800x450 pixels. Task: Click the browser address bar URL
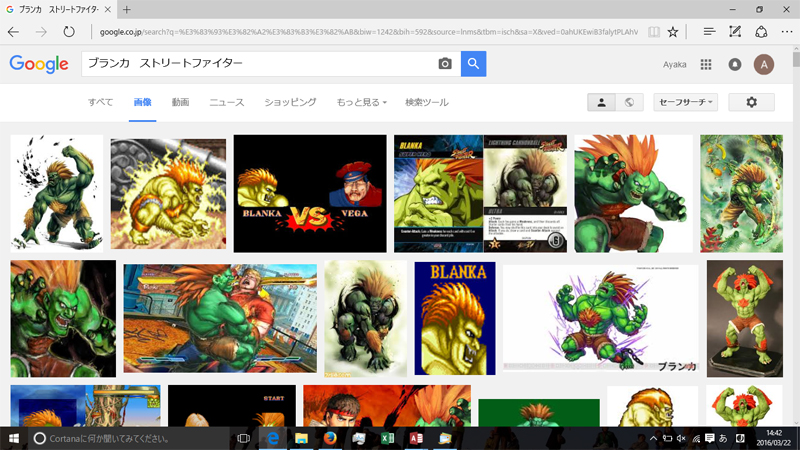point(368,32)
